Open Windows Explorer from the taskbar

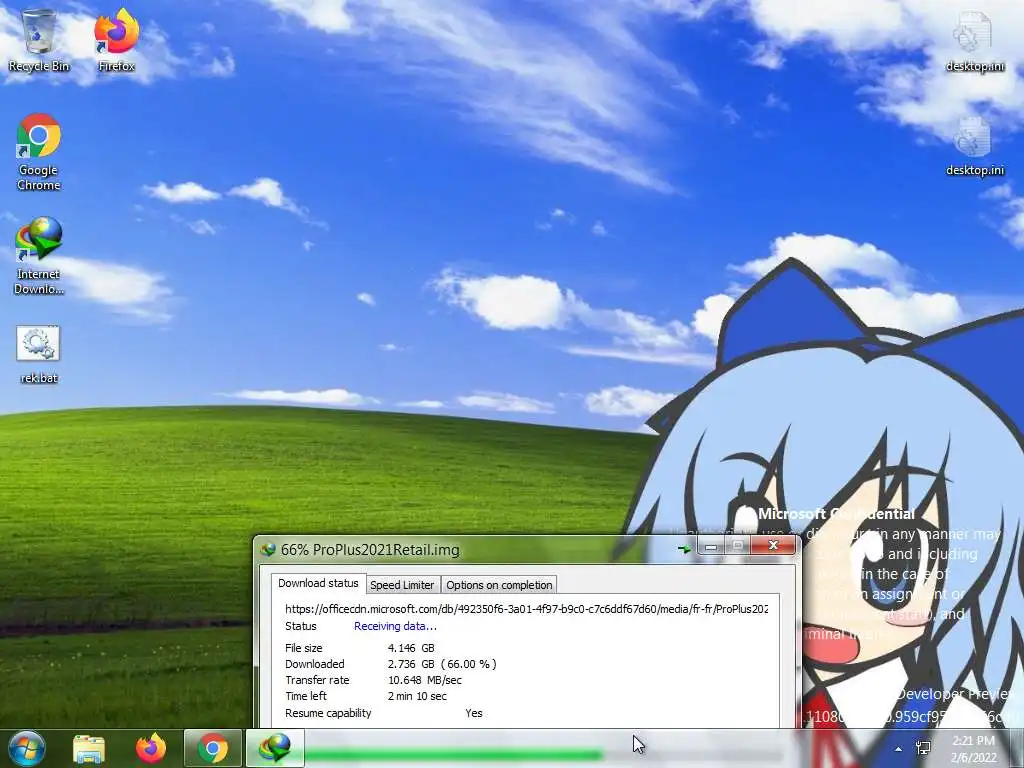click(89, 748)
